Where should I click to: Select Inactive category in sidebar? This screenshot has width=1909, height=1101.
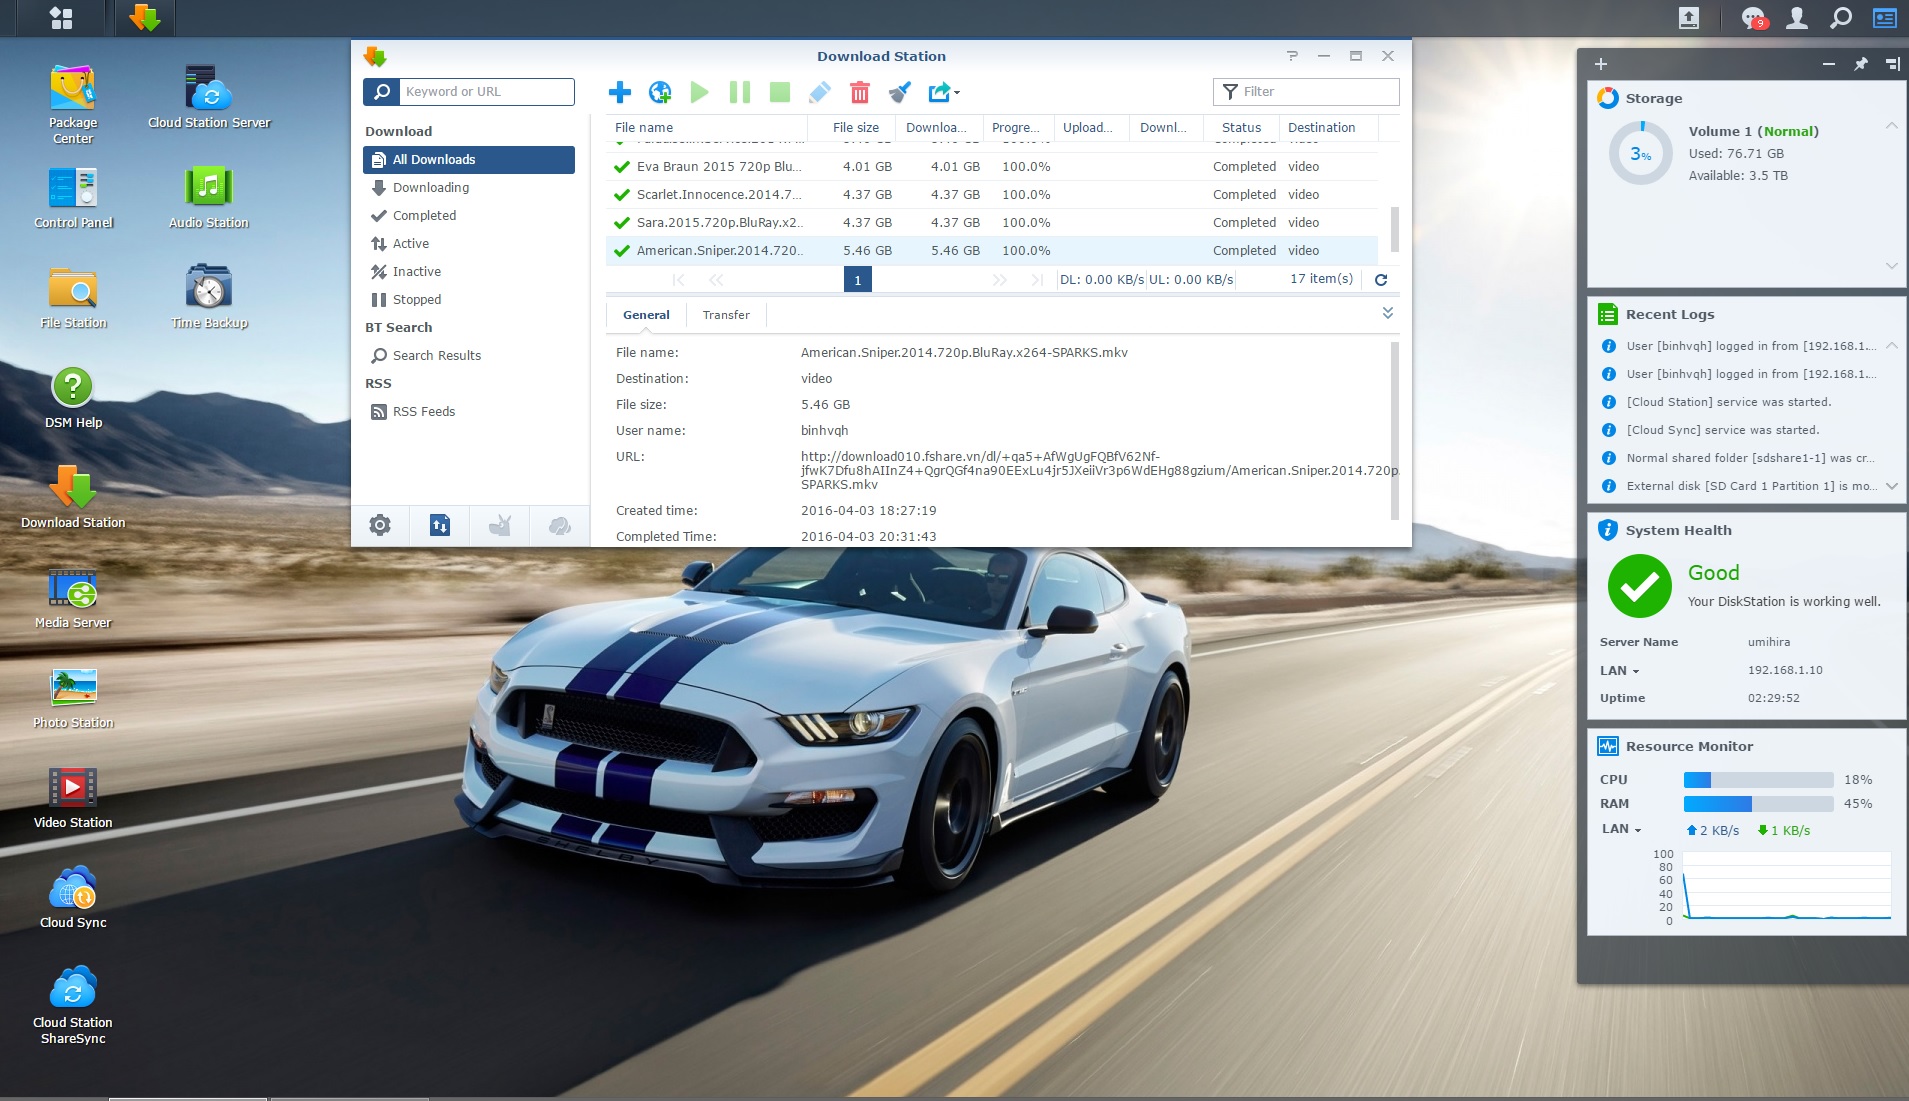(469, 272)
